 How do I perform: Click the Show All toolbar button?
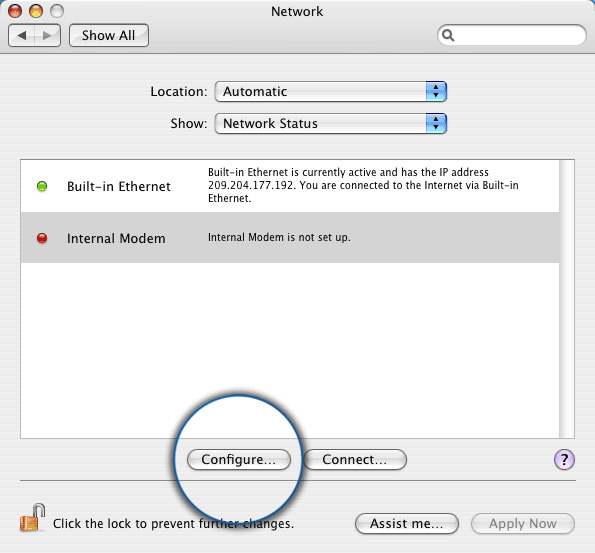(109, 36)
